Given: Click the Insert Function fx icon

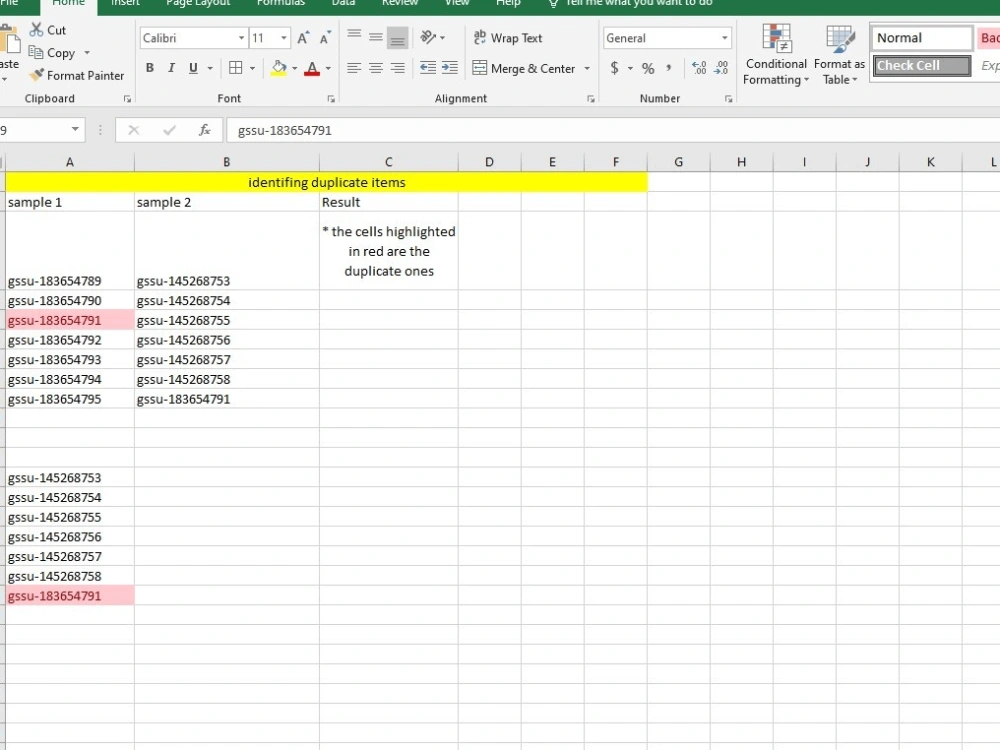Looking at the screenshot, I should click(205, 130).
